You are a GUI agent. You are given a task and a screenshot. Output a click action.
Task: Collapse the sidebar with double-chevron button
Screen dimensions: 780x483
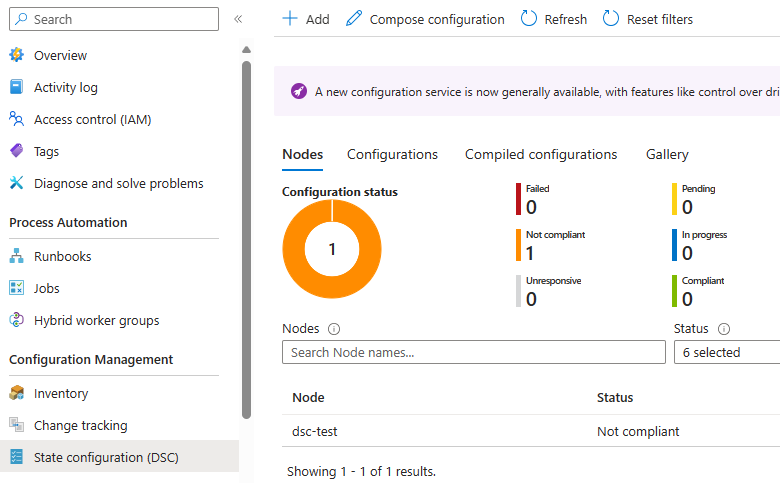(x=238, y=19)
